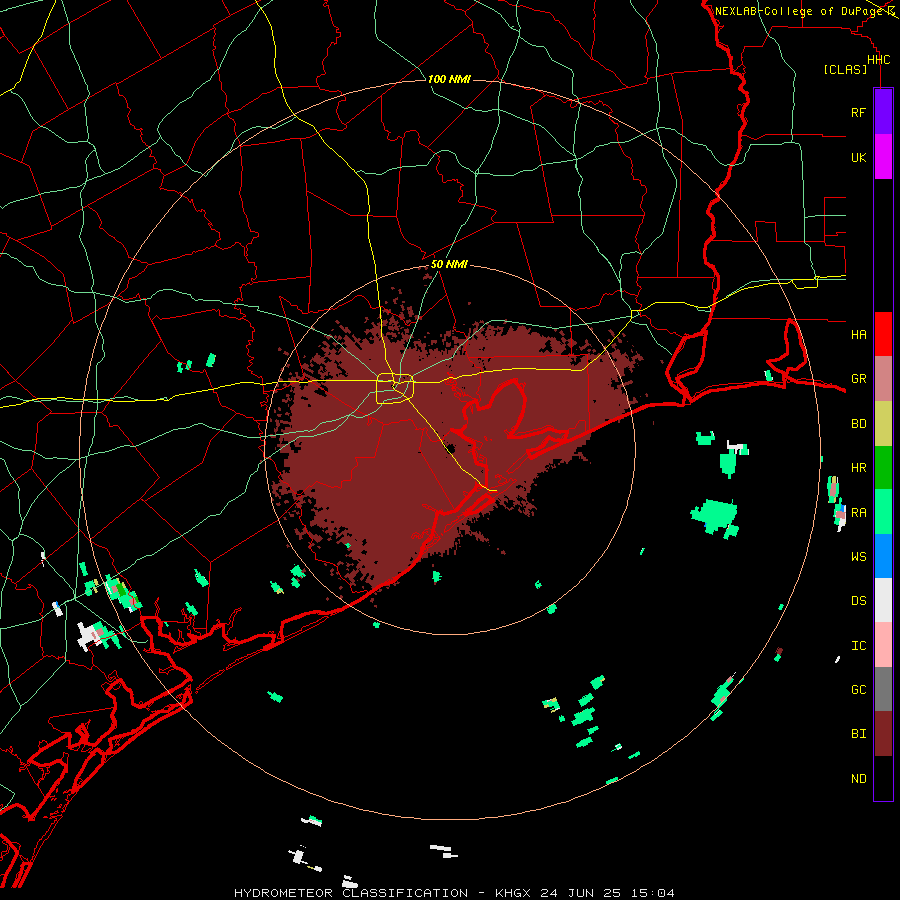The width and height of the screenshot is (900, 900).
Task: Click the large brown biological echo area
Action: click(x=436, y=448)
